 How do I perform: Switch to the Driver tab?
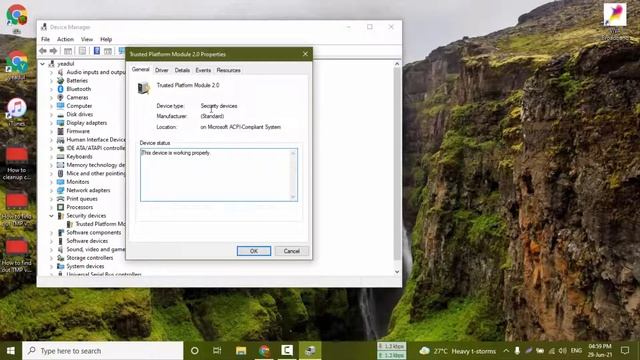pos(162,70)
